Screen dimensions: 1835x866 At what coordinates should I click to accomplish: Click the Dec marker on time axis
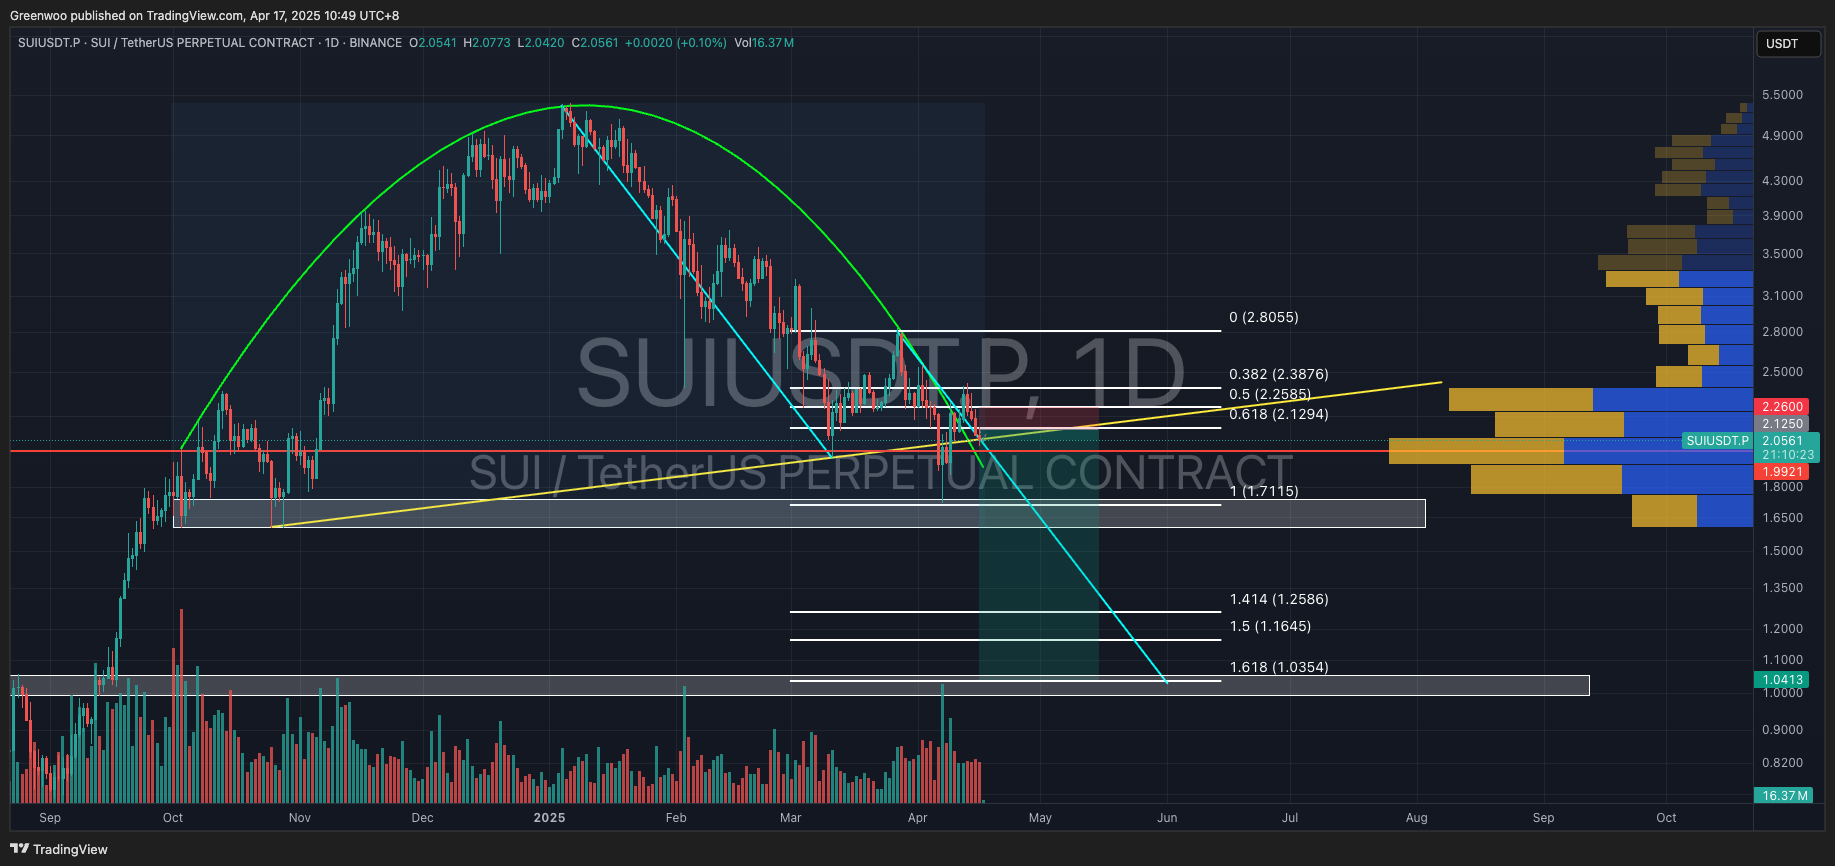click(x=422, y=818)
